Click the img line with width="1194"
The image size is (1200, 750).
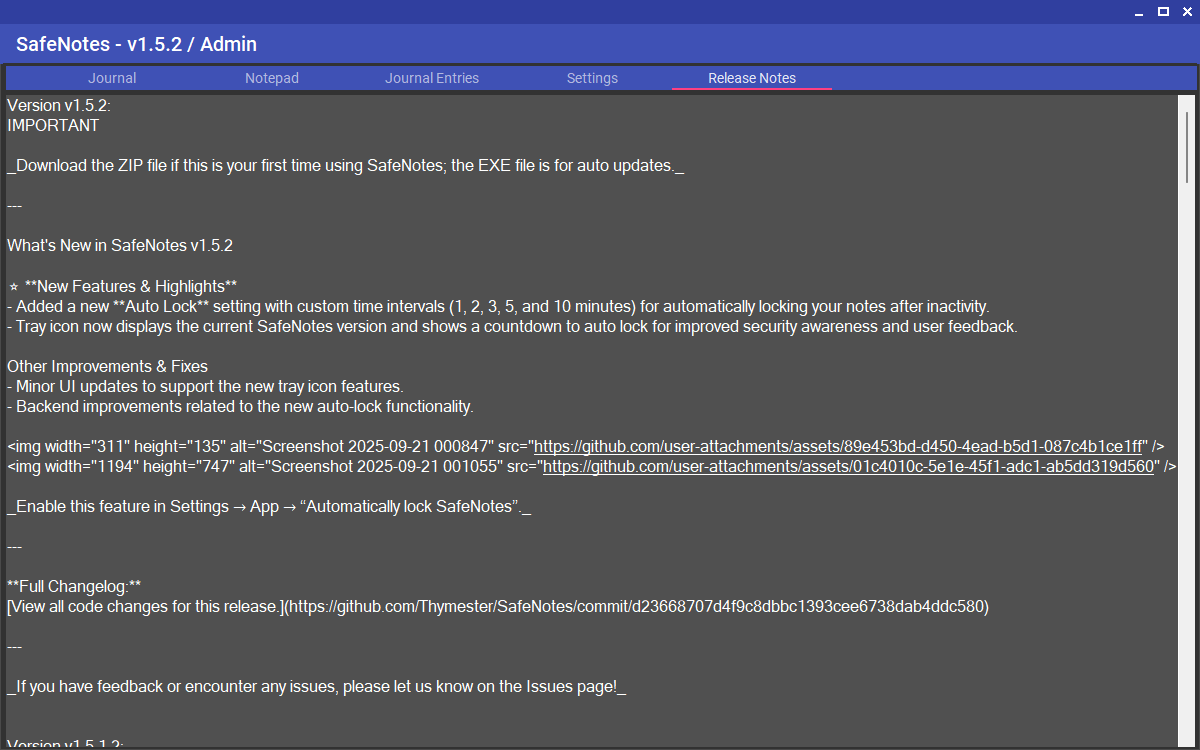591,466
